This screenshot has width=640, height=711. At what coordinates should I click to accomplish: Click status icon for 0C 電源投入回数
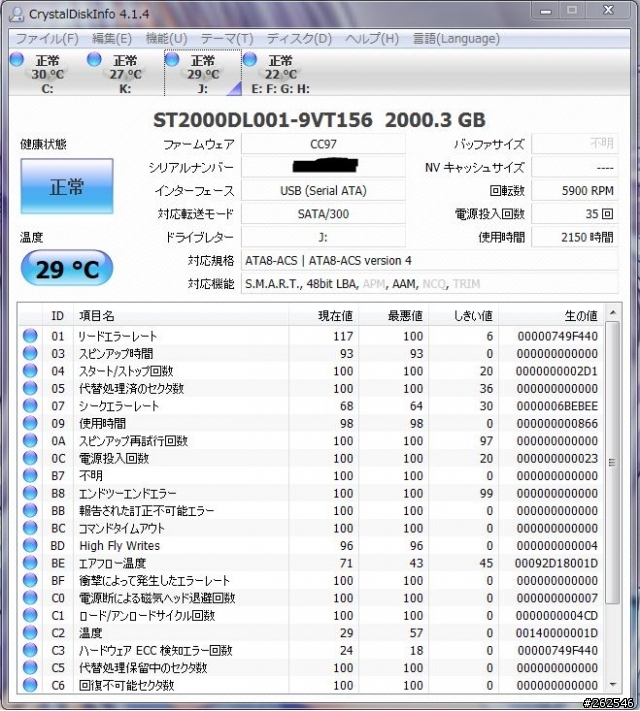[30, 458]
